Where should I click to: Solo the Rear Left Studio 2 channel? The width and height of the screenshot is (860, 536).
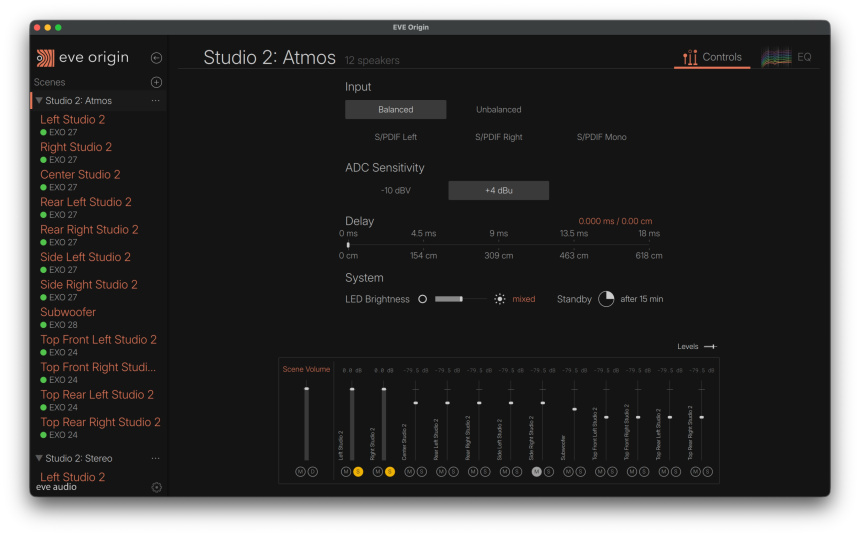[x=454, y=472]
